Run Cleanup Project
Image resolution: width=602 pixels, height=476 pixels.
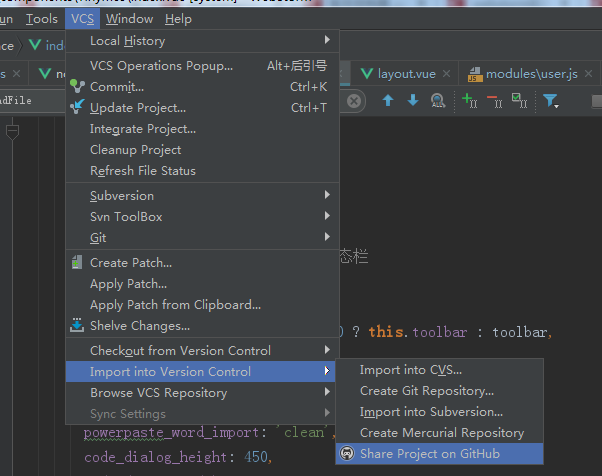point(202,150)
